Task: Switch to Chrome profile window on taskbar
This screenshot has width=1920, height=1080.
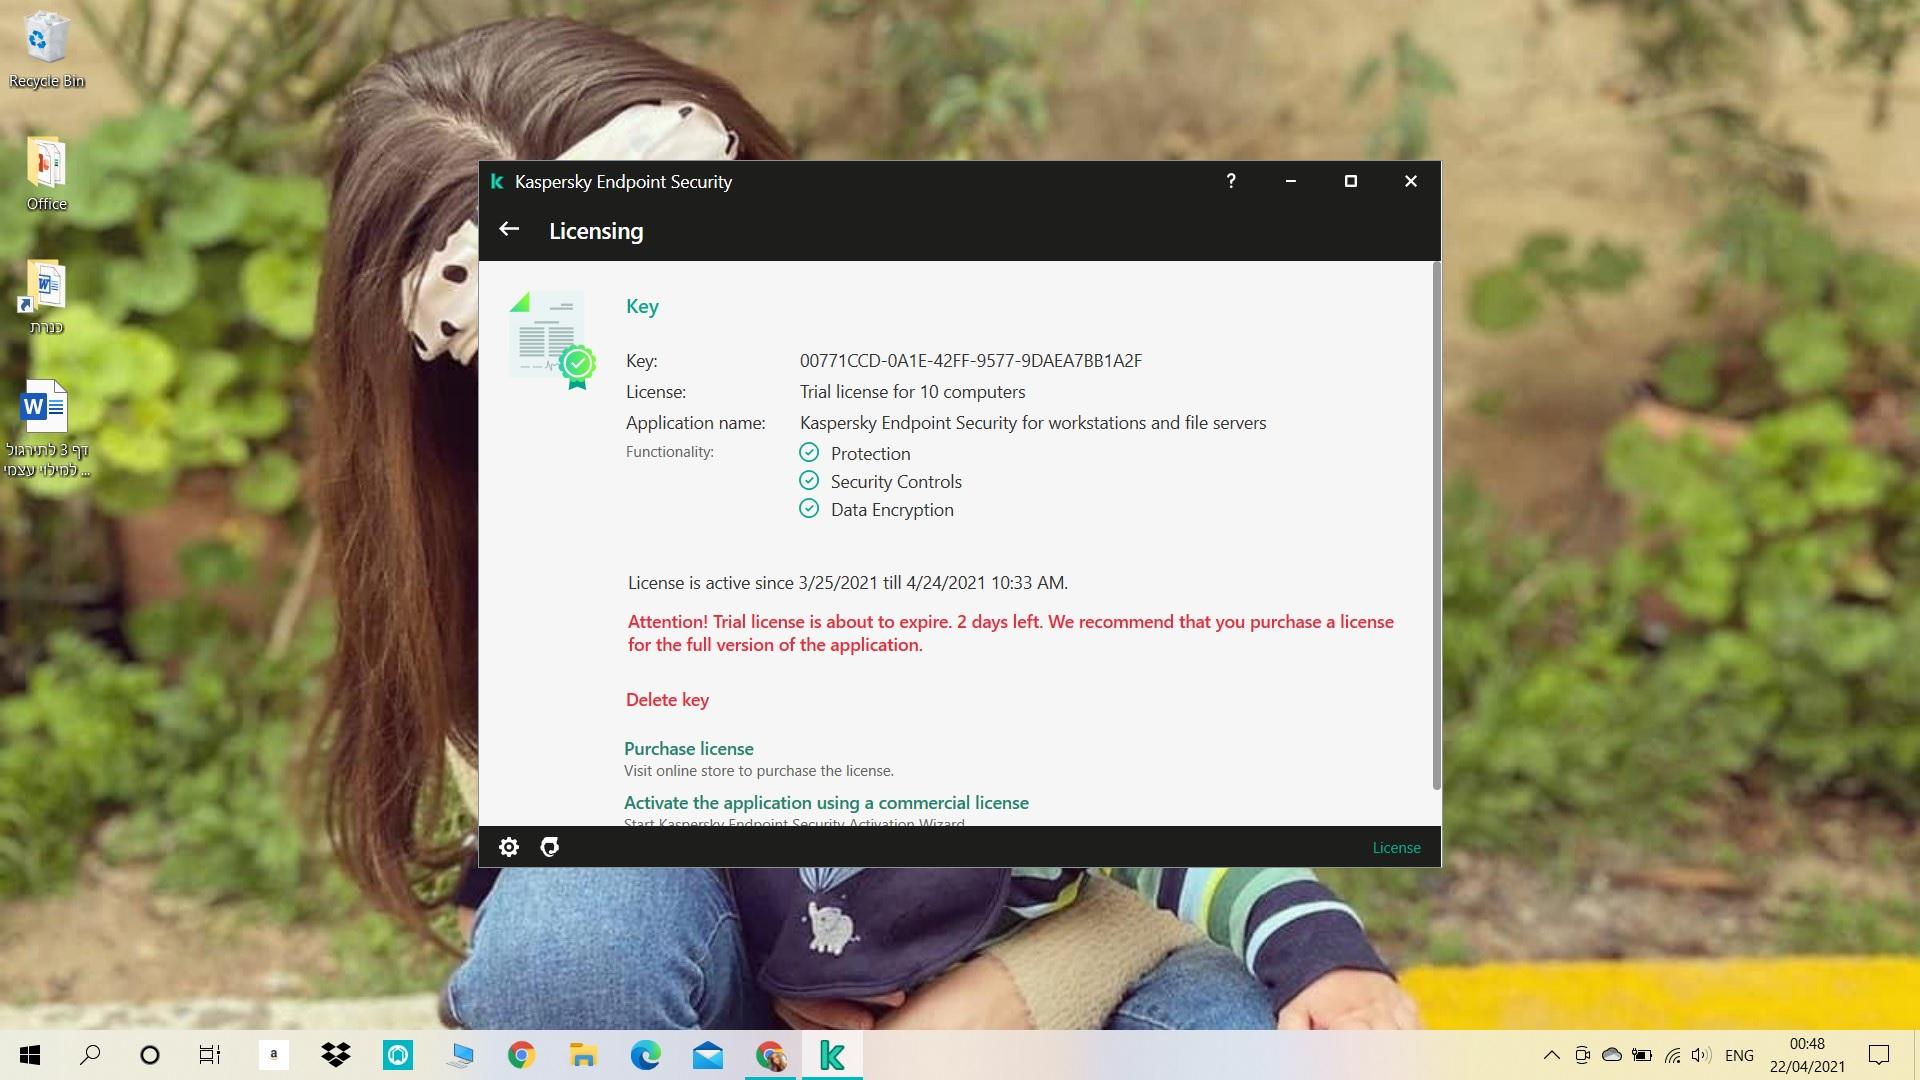Action: (x=770, y=1055)
